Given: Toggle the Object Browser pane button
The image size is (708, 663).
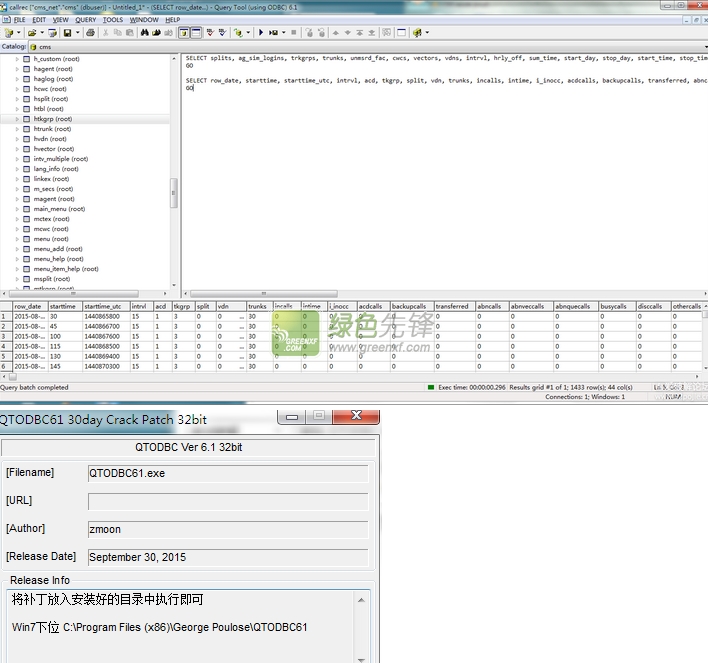Looking at the screenshot, I should [x=184, y=33].
